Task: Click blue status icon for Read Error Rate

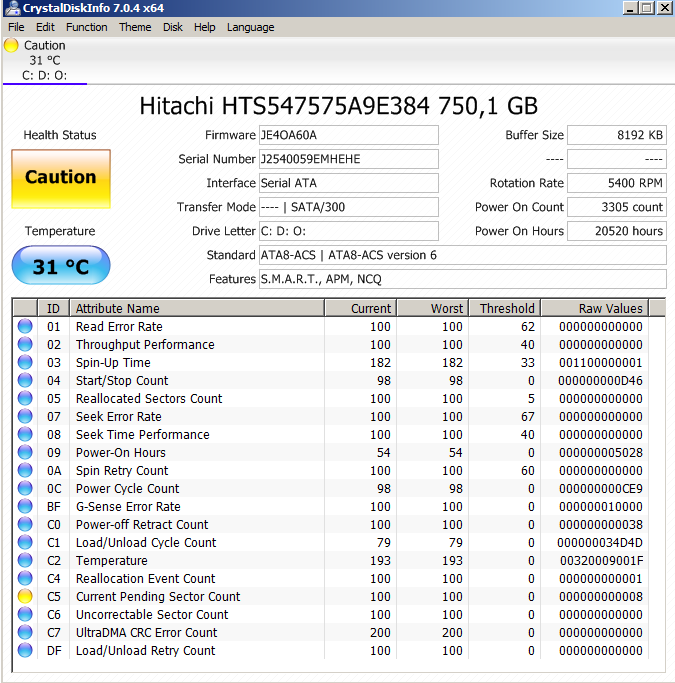Action: point(25,326)
